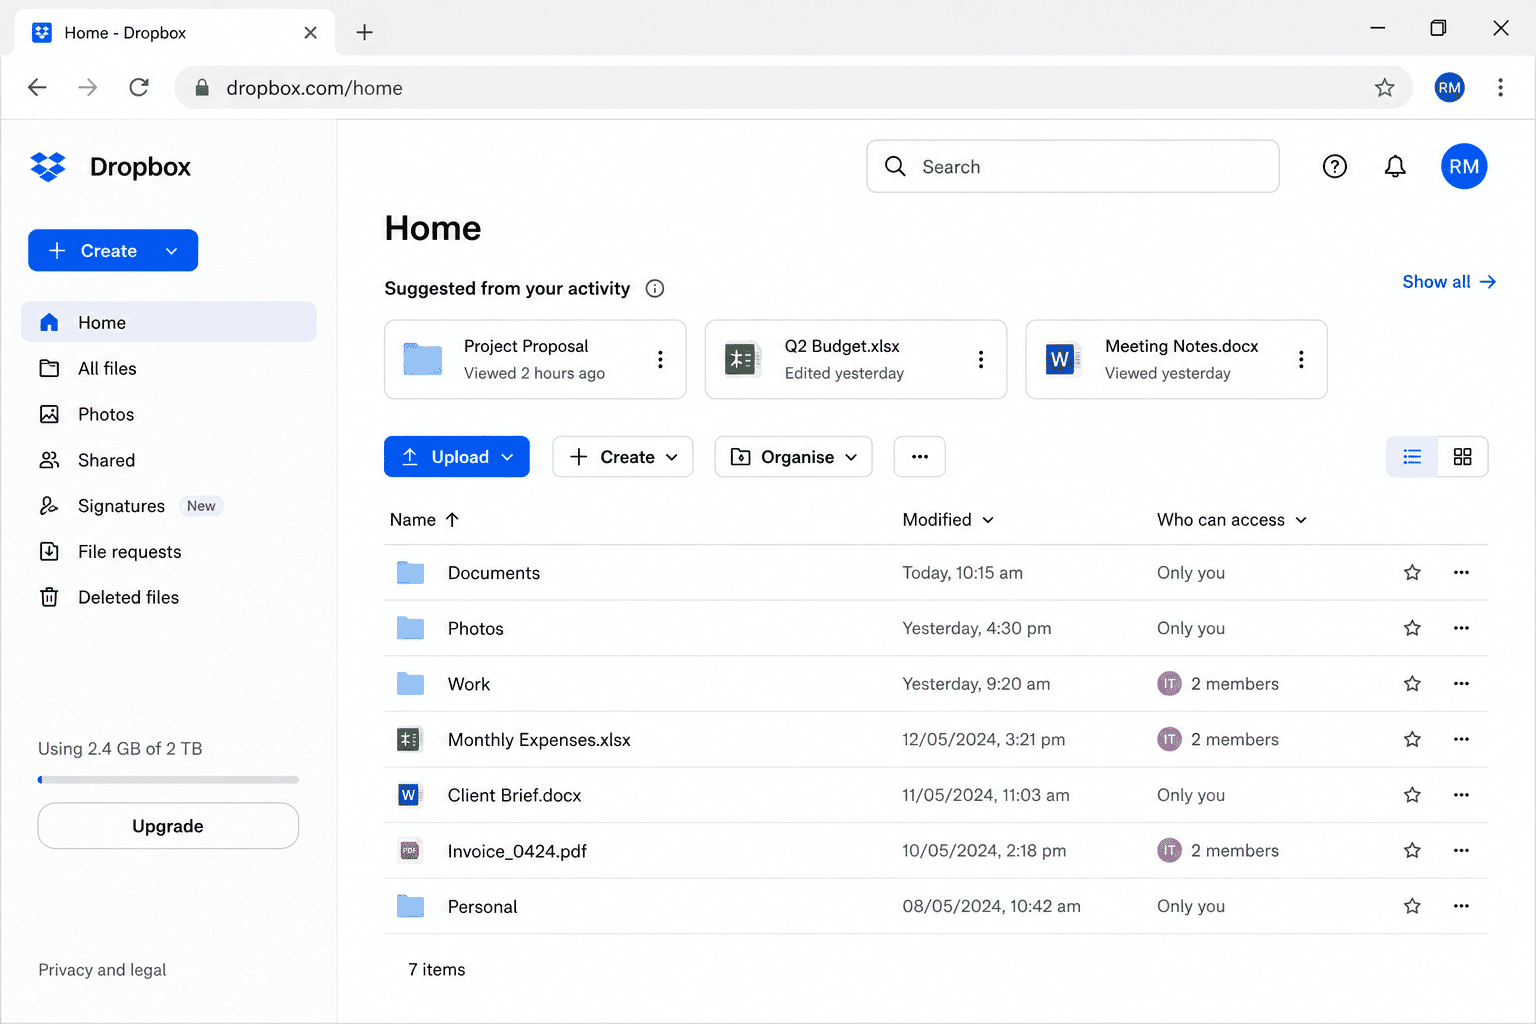Open more actions for Personal row
1536x1024 pixels.
[1461, 907]
